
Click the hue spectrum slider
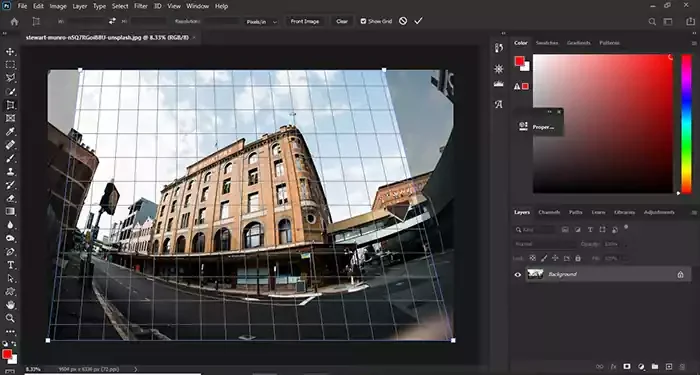click(x=686, y=124)
